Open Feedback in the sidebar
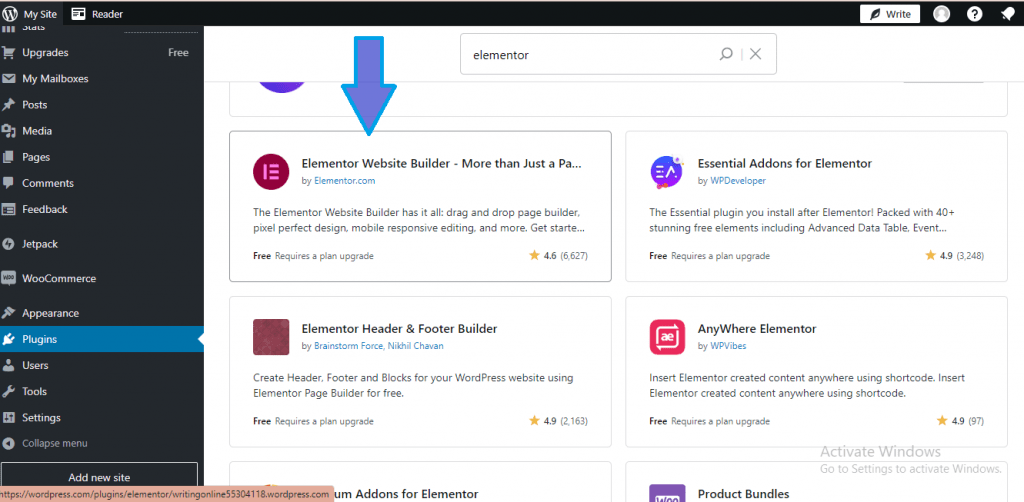Image resolution: width=1024 pixels, height=502 pixels. coord(102,210)
